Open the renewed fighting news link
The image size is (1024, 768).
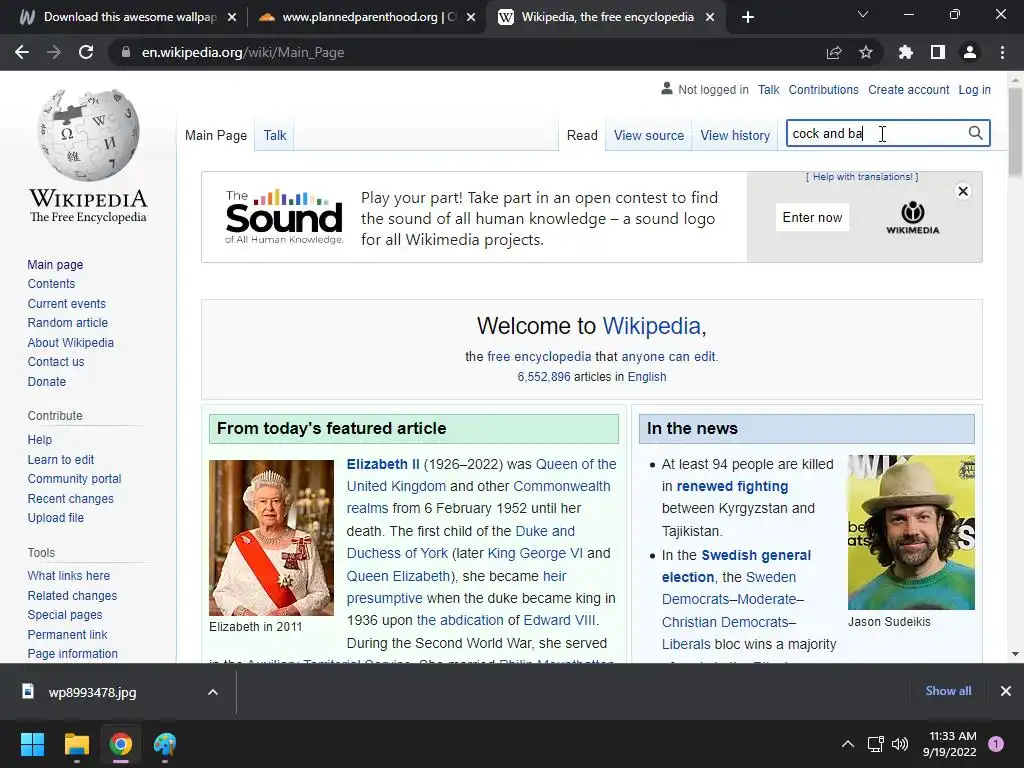[732, 487]
